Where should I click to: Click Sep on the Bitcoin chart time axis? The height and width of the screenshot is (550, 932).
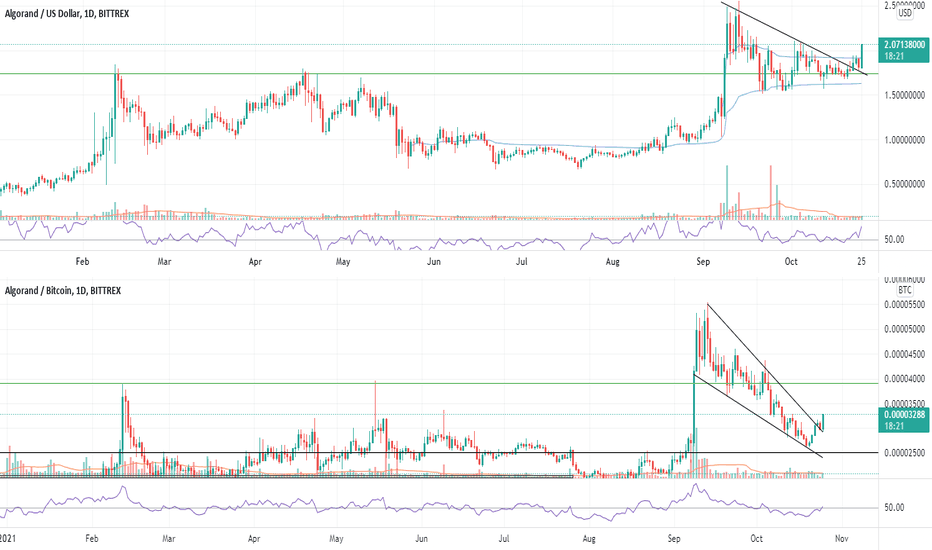(673, 539)
